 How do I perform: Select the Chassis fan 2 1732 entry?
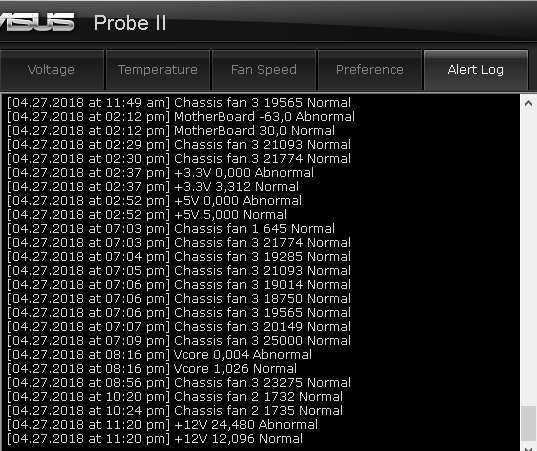click(175, 397)
